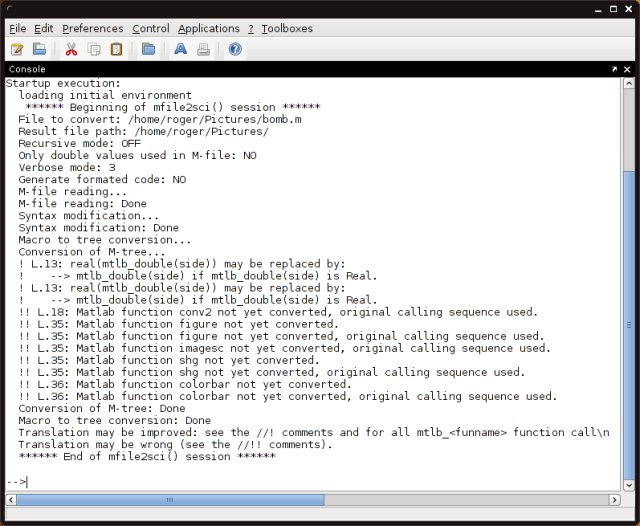Screen dimensions: 640x526
Task: Click the Open file toolbar icon
Action: (39, 49)
